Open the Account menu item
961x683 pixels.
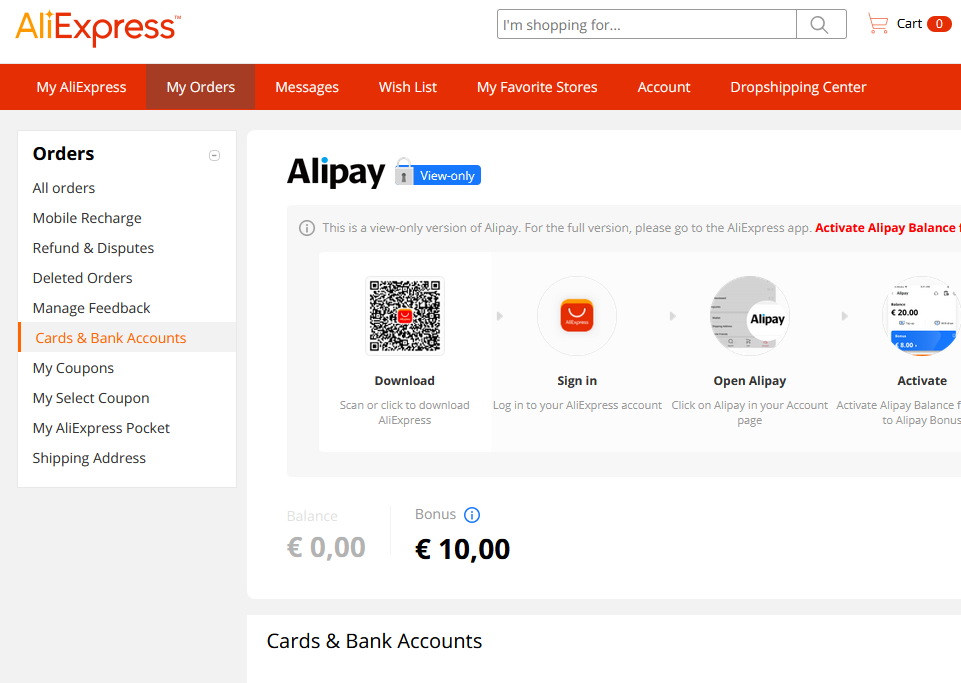click(x=664, y=87)
